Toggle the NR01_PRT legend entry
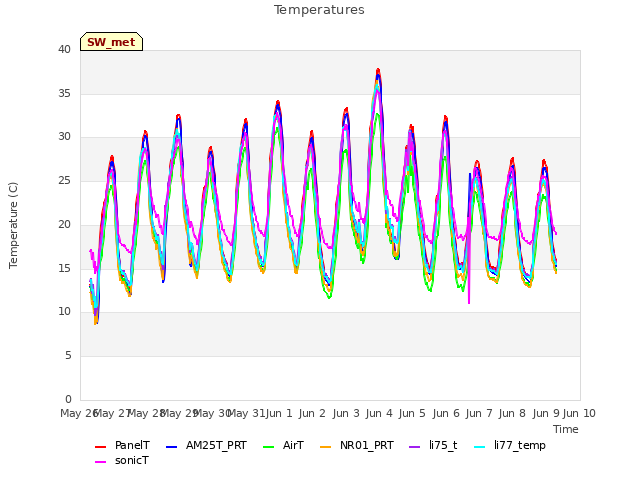 pyautogui.click(x=357, y=445)
